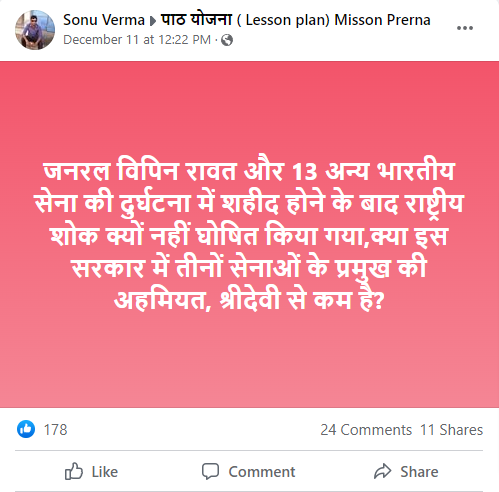Open Sonu Verma's profile picture
Screen dimensions: 499x492
pos(35,30)
